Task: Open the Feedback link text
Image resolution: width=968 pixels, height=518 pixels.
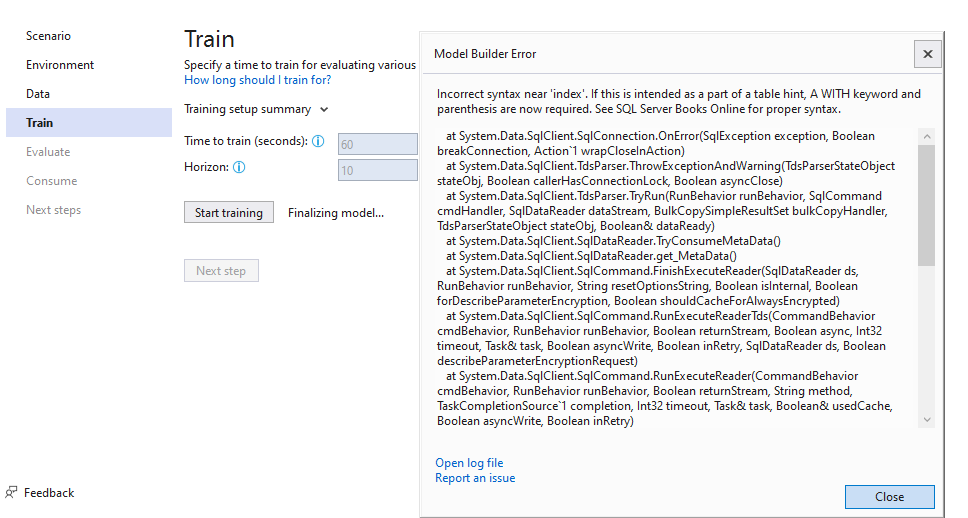Action: (49, 493)
